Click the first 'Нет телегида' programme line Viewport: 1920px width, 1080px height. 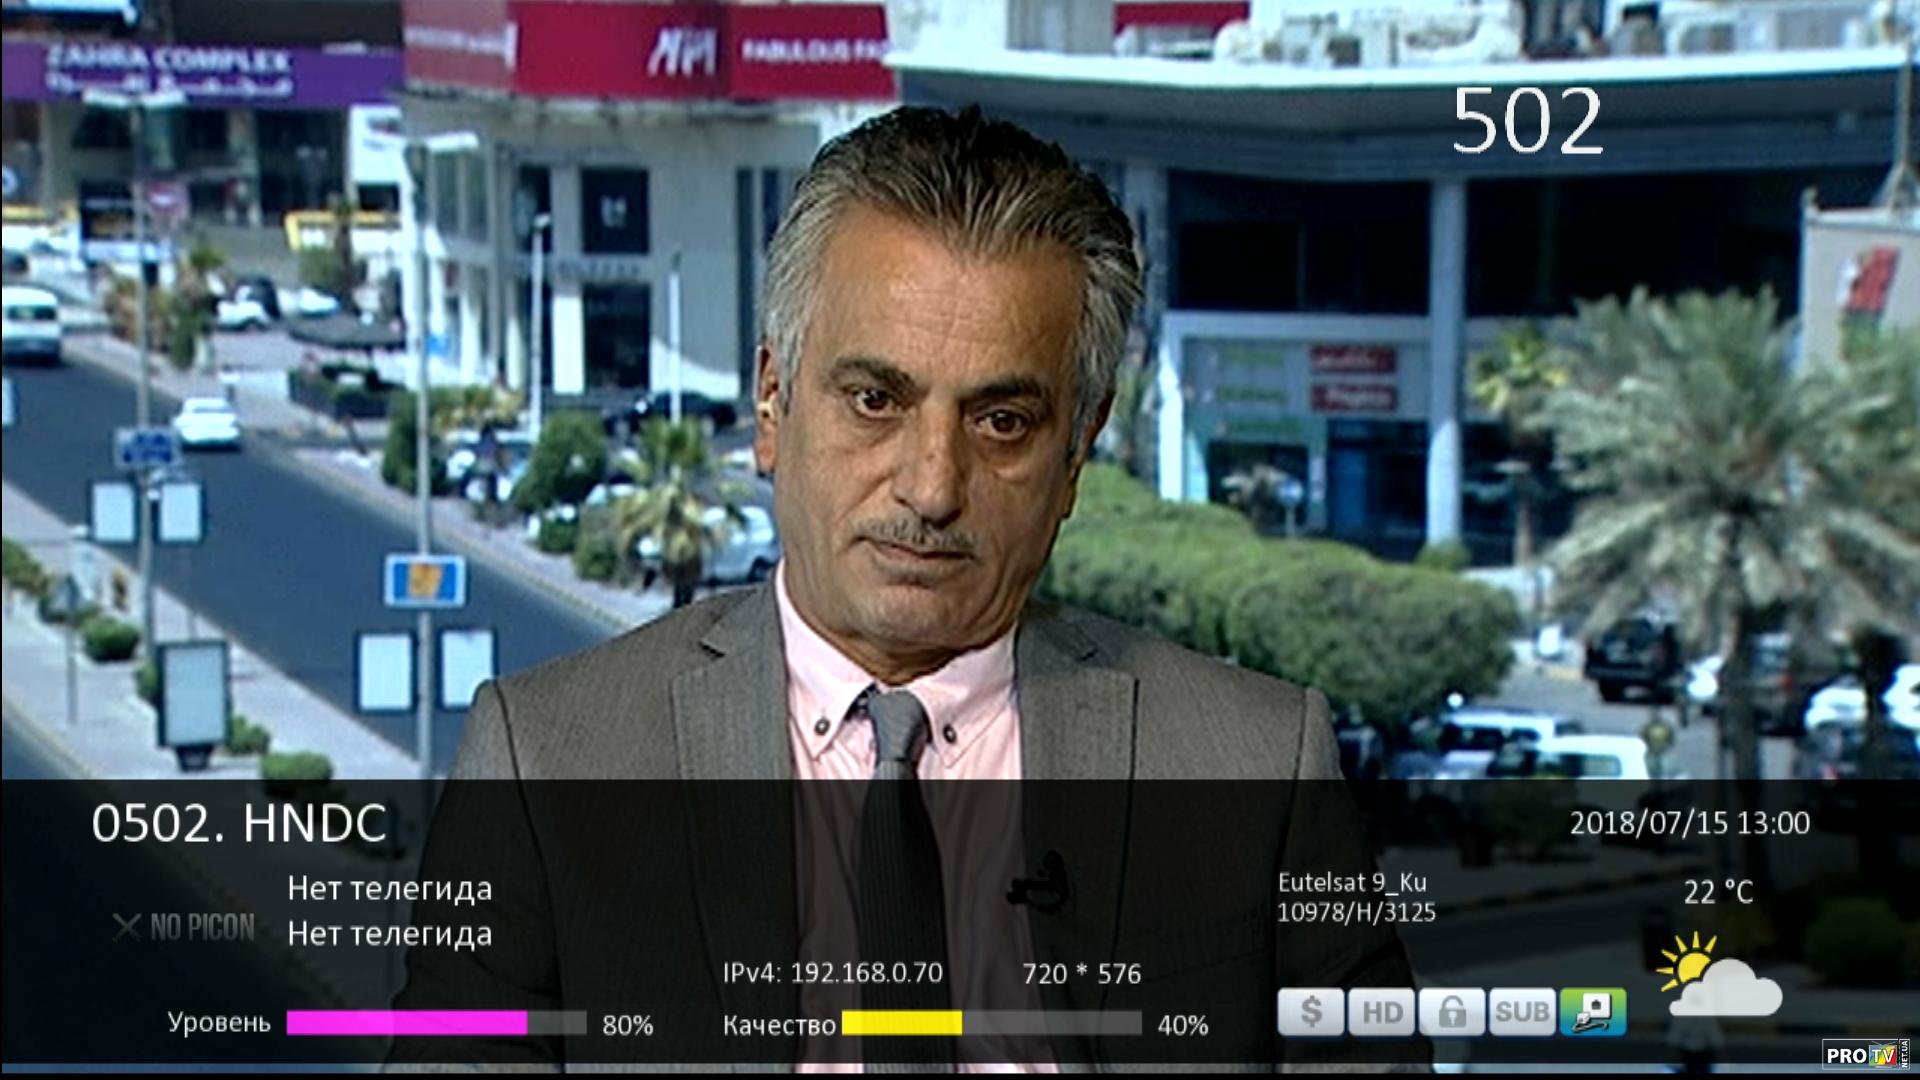[389, 888]
